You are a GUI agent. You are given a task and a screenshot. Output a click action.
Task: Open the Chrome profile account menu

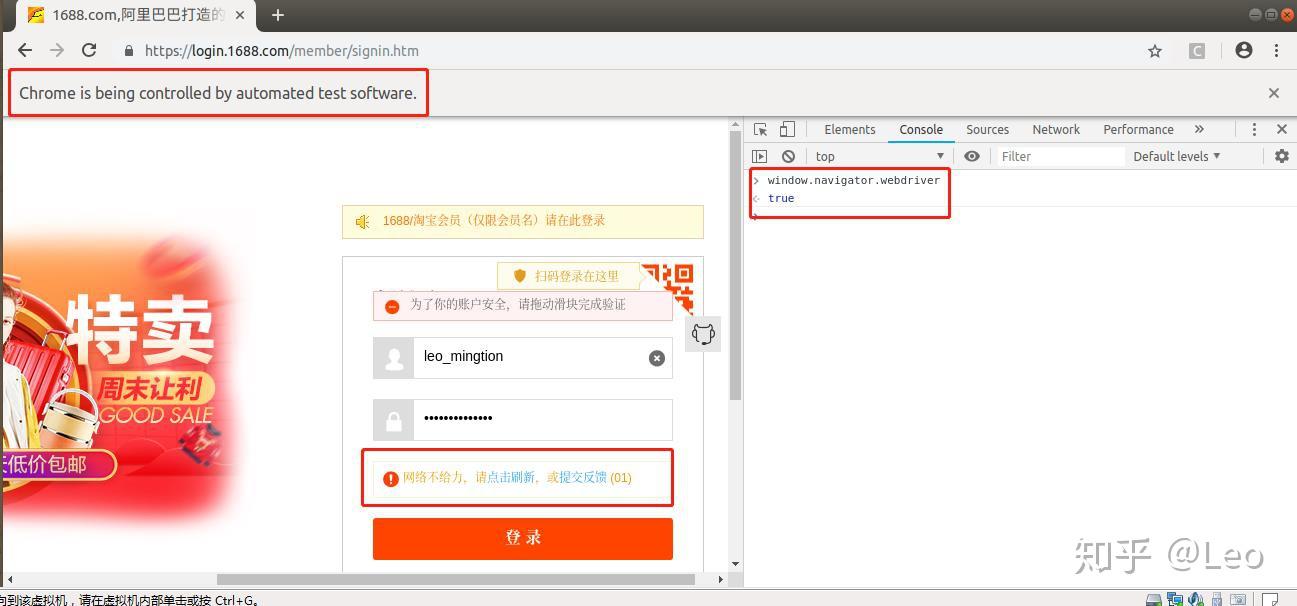click(1244, 50)
